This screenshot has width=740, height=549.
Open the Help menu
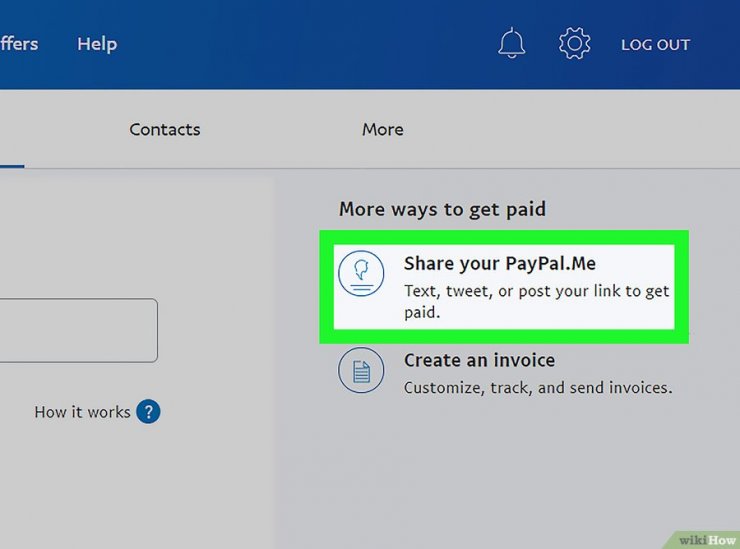click(97, 44)
